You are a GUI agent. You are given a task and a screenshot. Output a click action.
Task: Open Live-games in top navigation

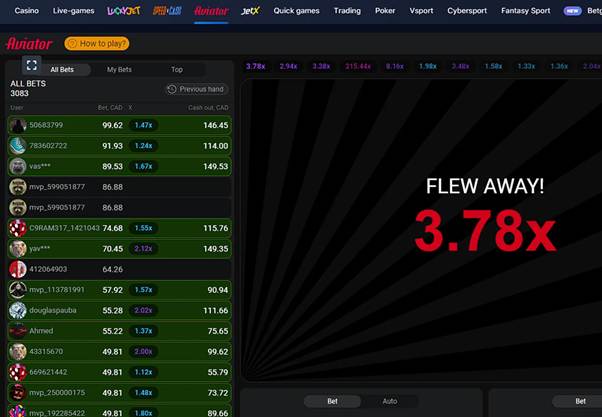(73, 11)
